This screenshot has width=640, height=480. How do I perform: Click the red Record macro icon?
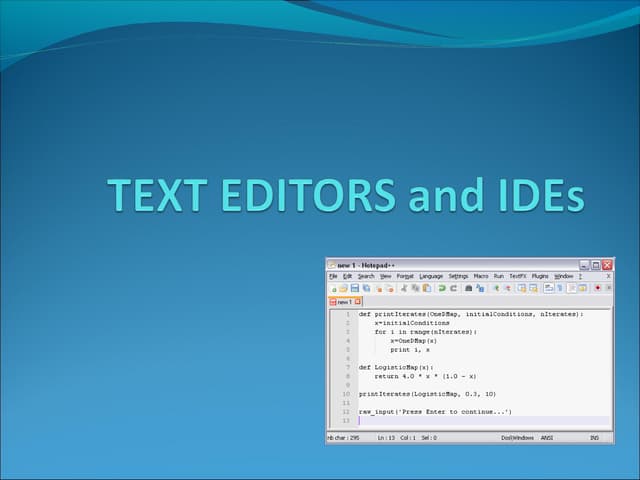pos(597,288)
